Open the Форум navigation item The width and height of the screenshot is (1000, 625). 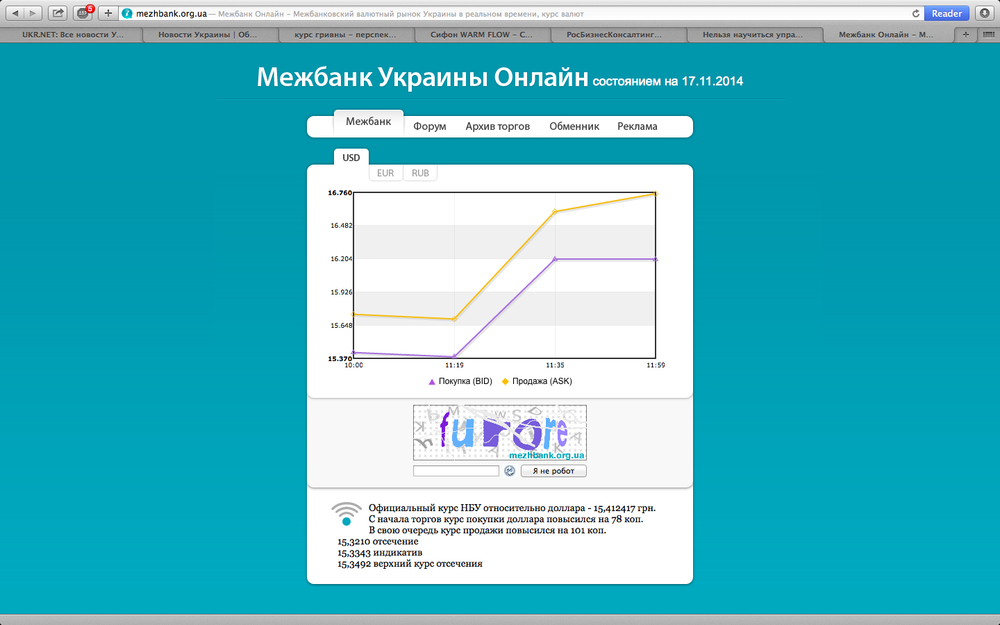click(x=430, y=126)
